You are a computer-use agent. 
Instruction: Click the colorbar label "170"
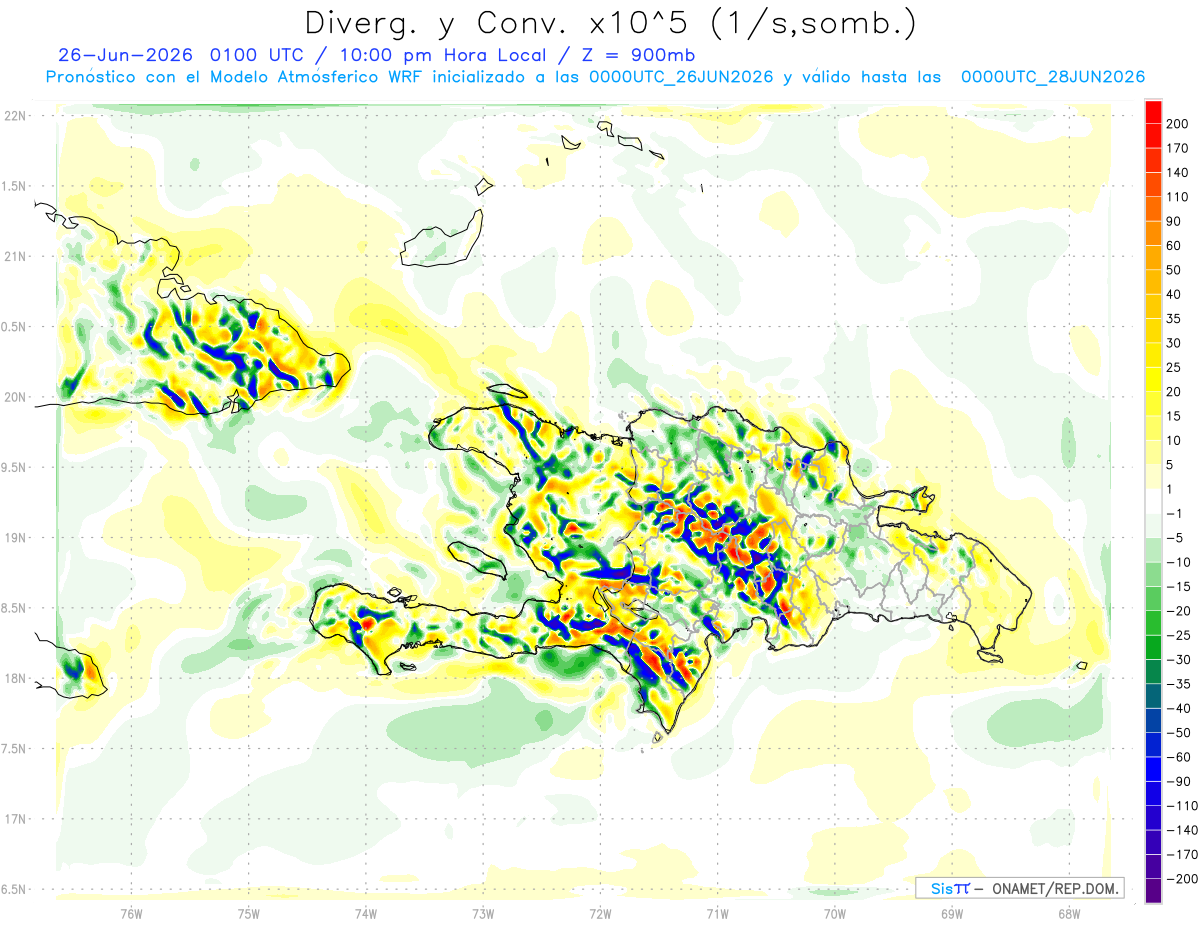point(1177,148)
